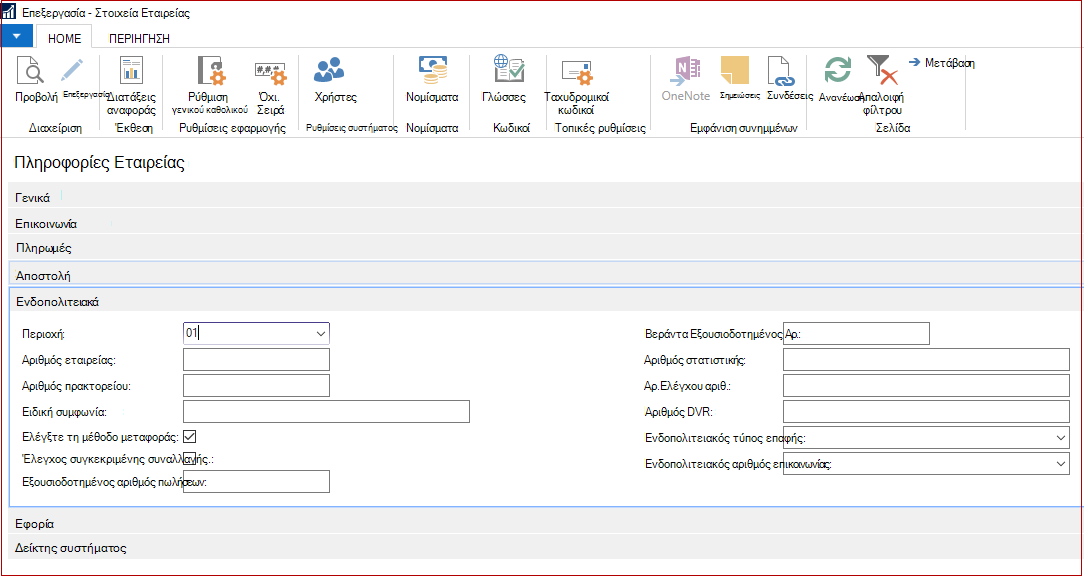Open the Όχι. Σειρά number series
Viewport: 1084px width, 578px height.
[x=270, y=73]
